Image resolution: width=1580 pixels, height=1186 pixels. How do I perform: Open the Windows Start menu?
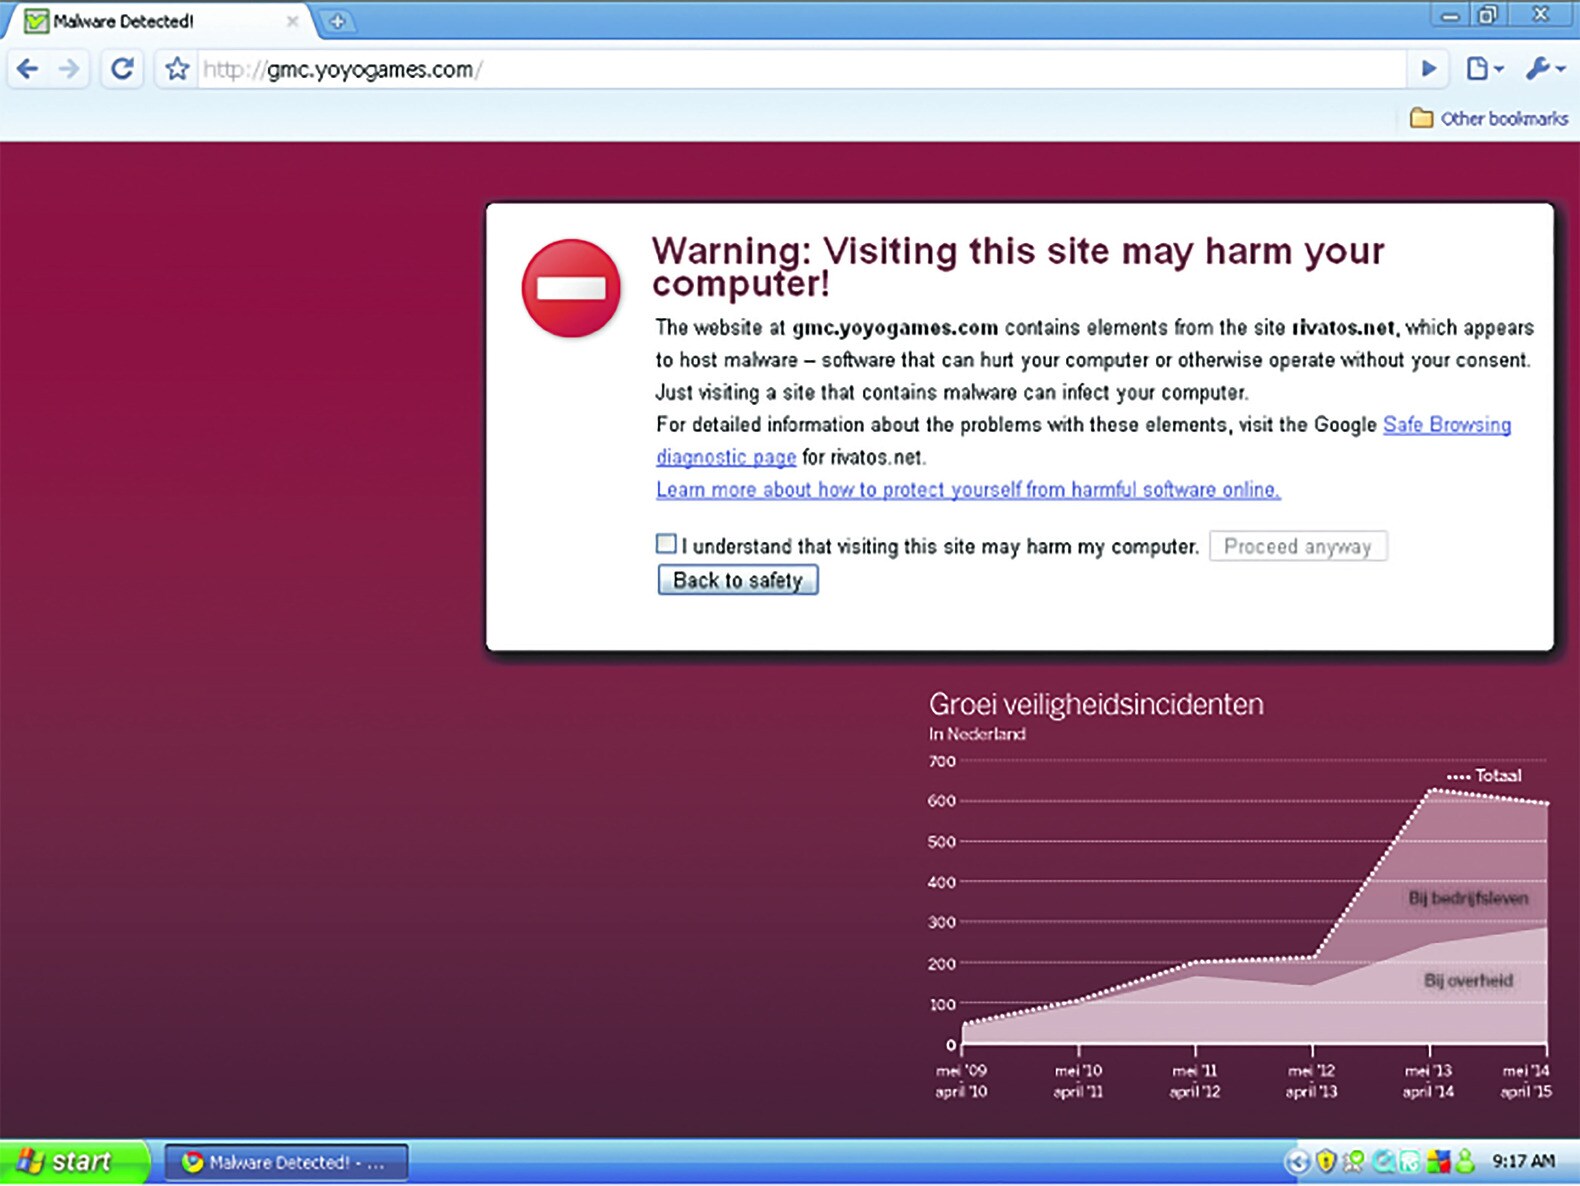(74, 1162)
